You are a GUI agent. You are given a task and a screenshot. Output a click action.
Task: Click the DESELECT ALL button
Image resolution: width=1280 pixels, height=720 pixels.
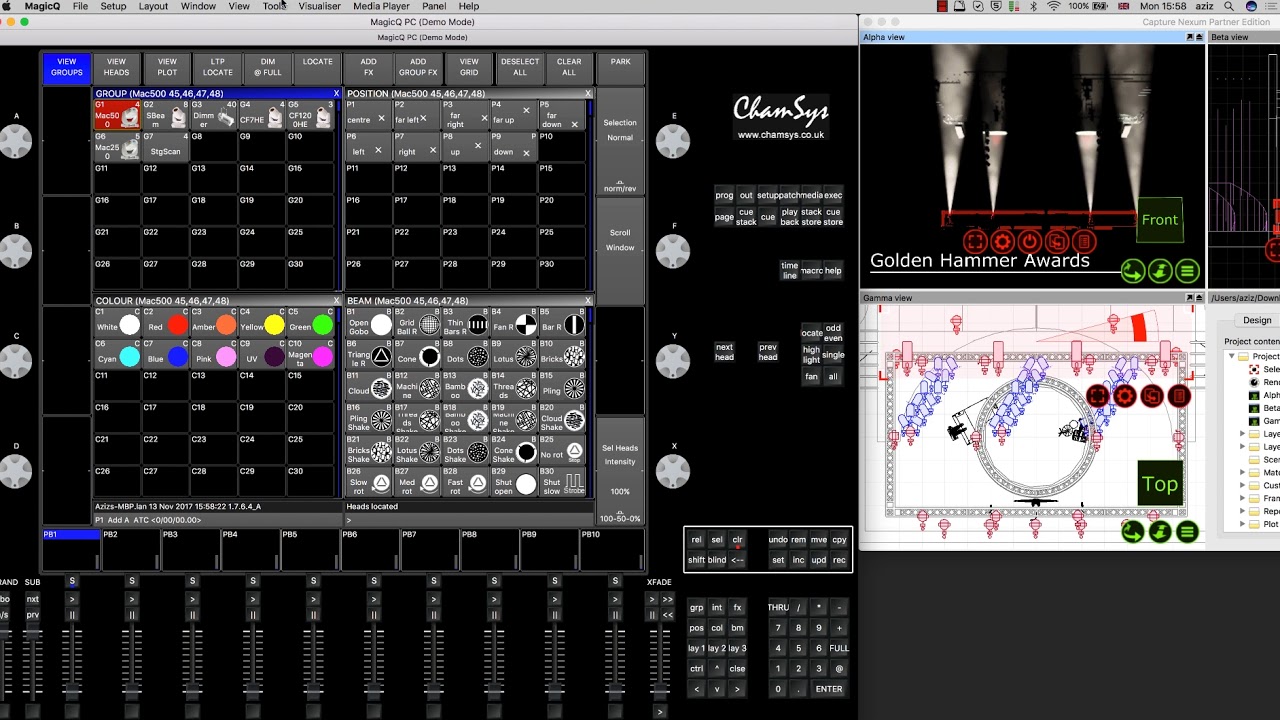click(x=520, y=67)
